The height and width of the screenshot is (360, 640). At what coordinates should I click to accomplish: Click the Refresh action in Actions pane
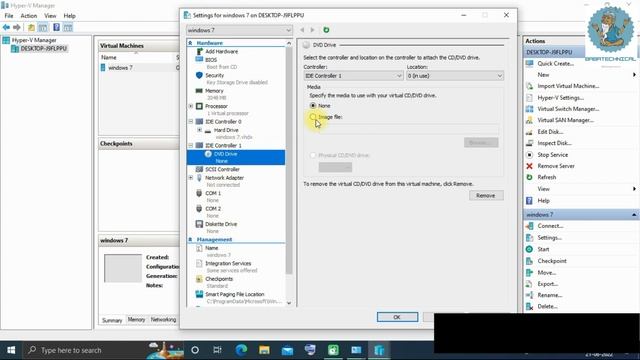coord(547,177)
